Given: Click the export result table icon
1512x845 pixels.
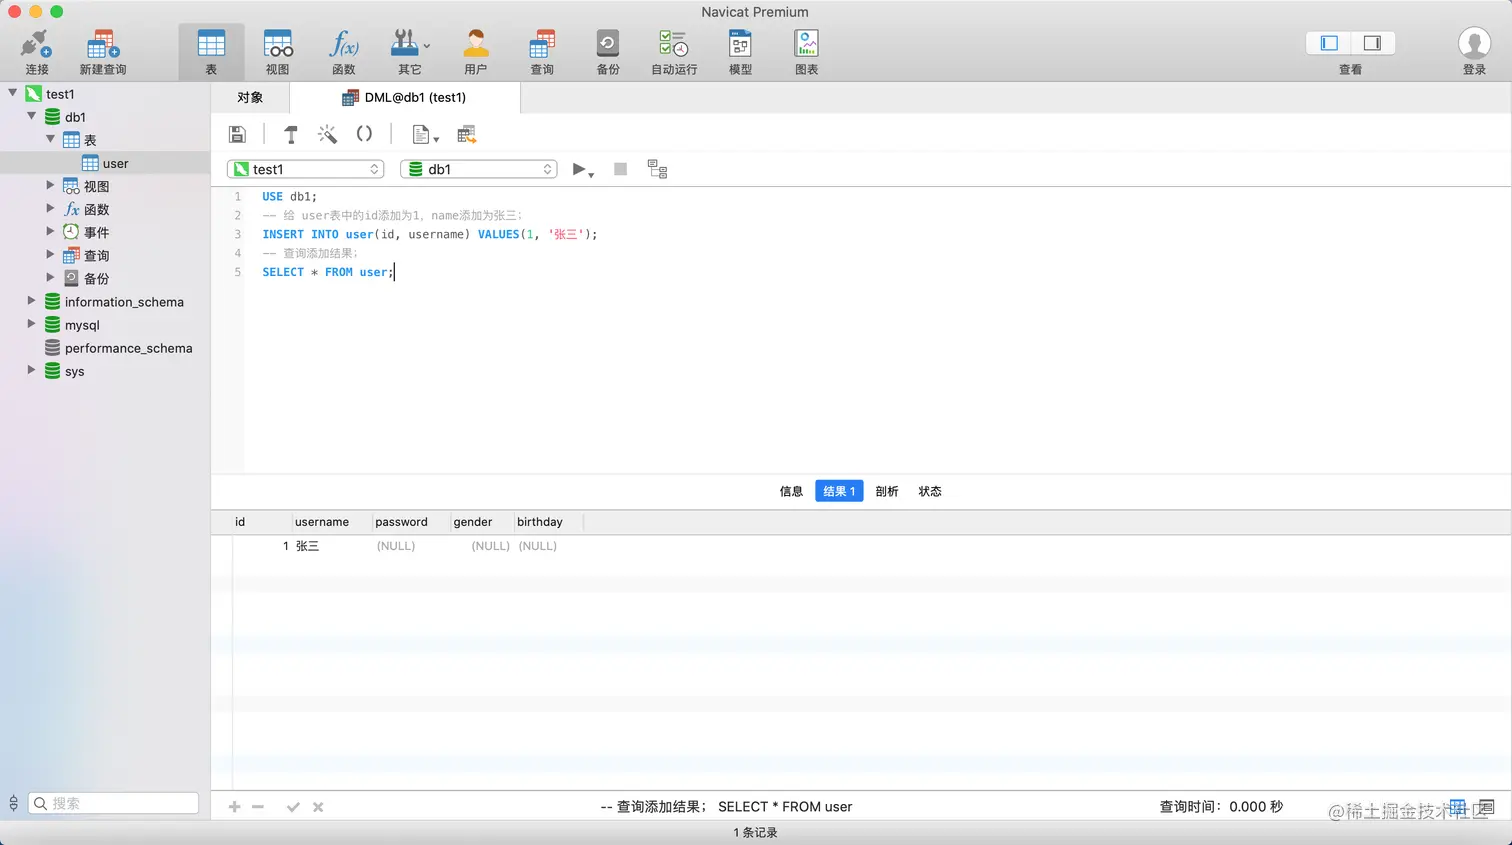Looking at the screenshot, I should [466, 134].
